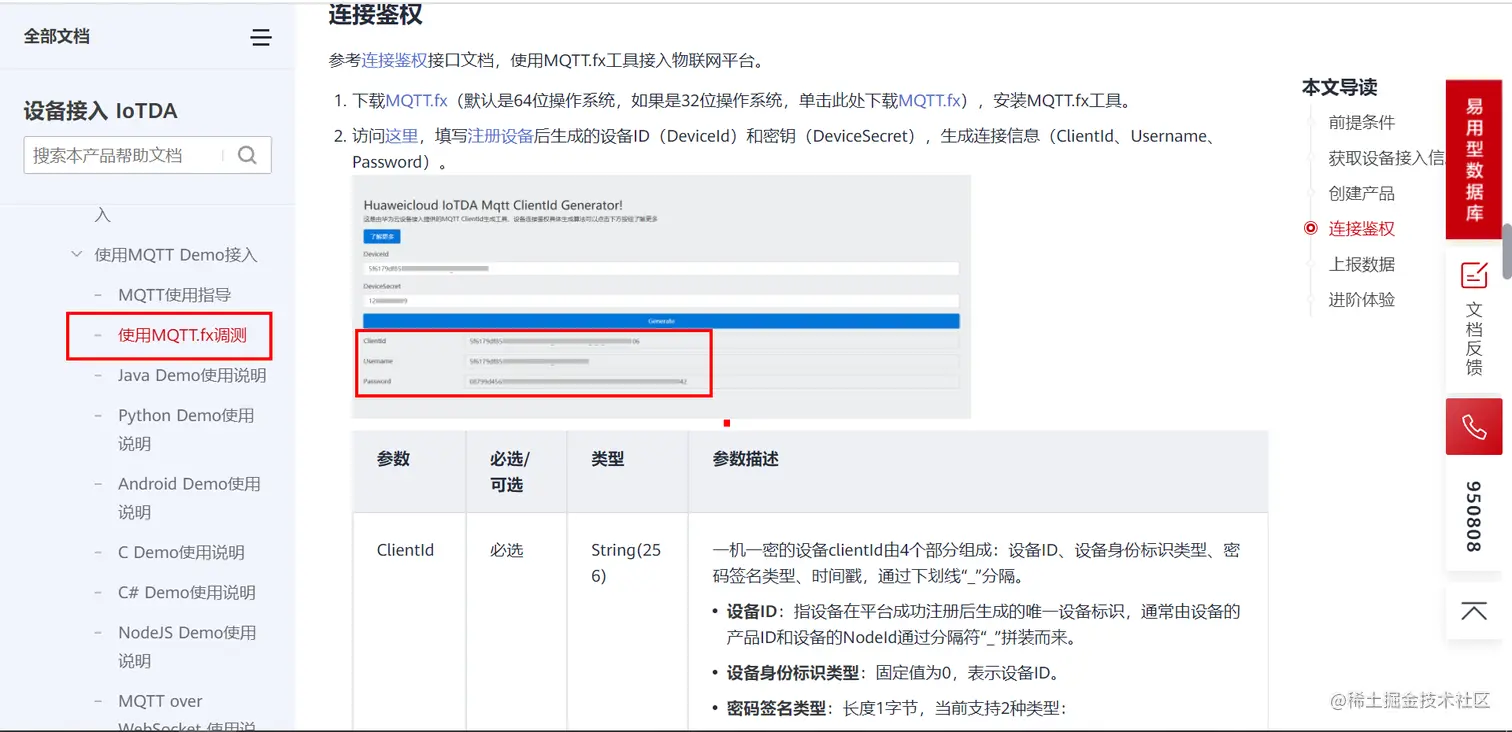Open NodeJS Demo使用说明 page
Screen dimensions: 1512x732
187,646
